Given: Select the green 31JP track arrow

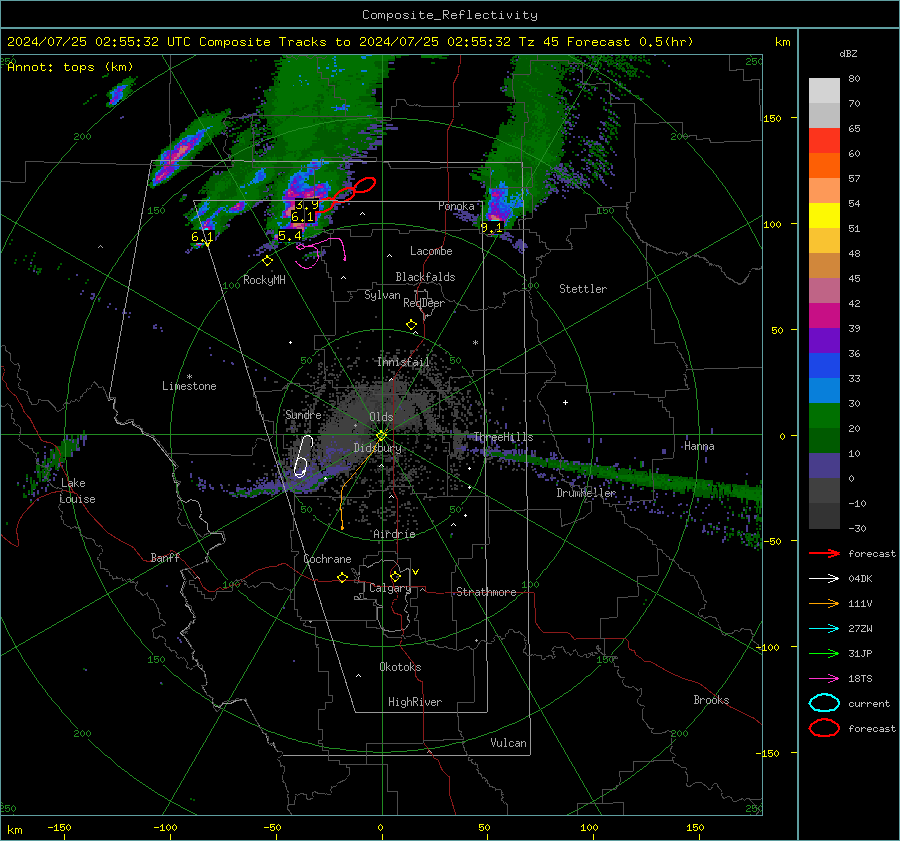Looking at the screenshot, I should coord(824,653).
